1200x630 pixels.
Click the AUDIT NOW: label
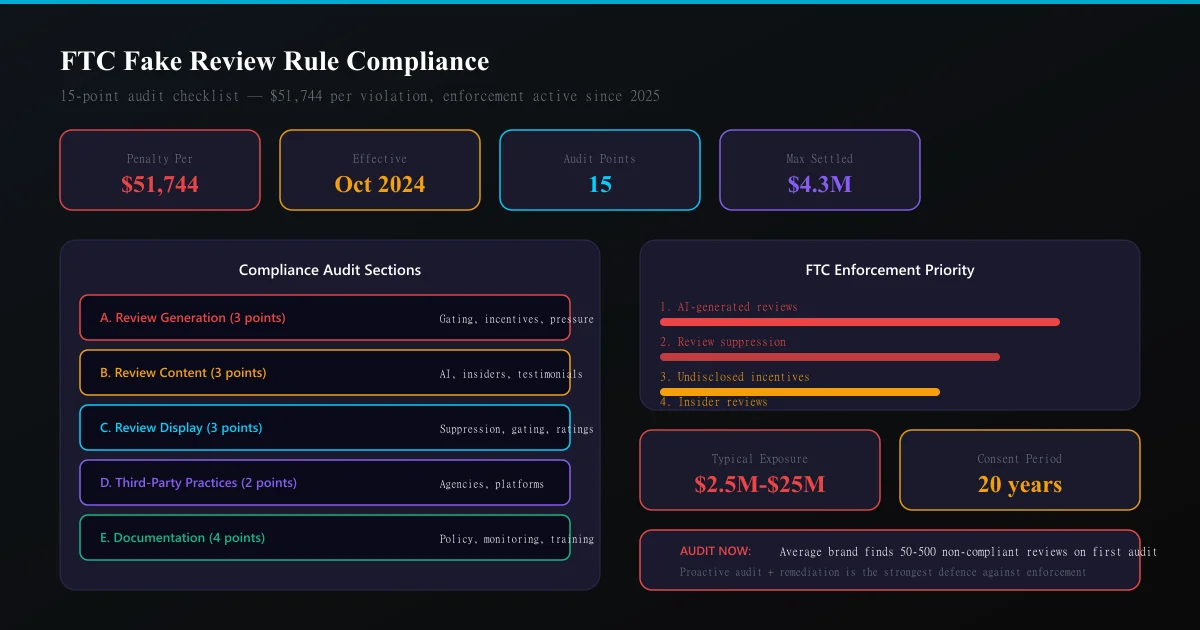tap(716, 551)
